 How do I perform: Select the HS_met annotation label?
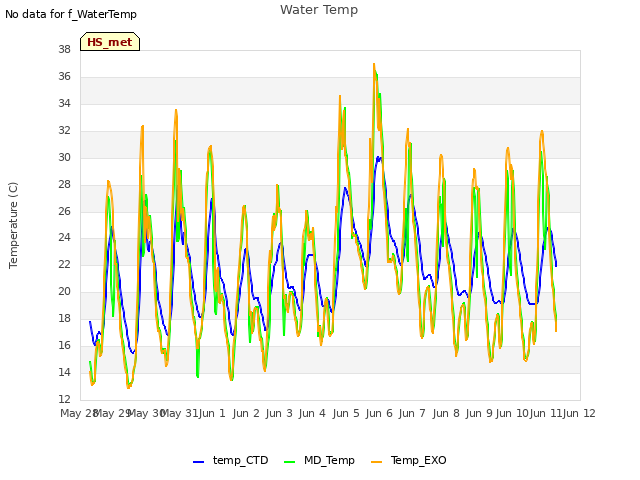[x=110, y=42]
